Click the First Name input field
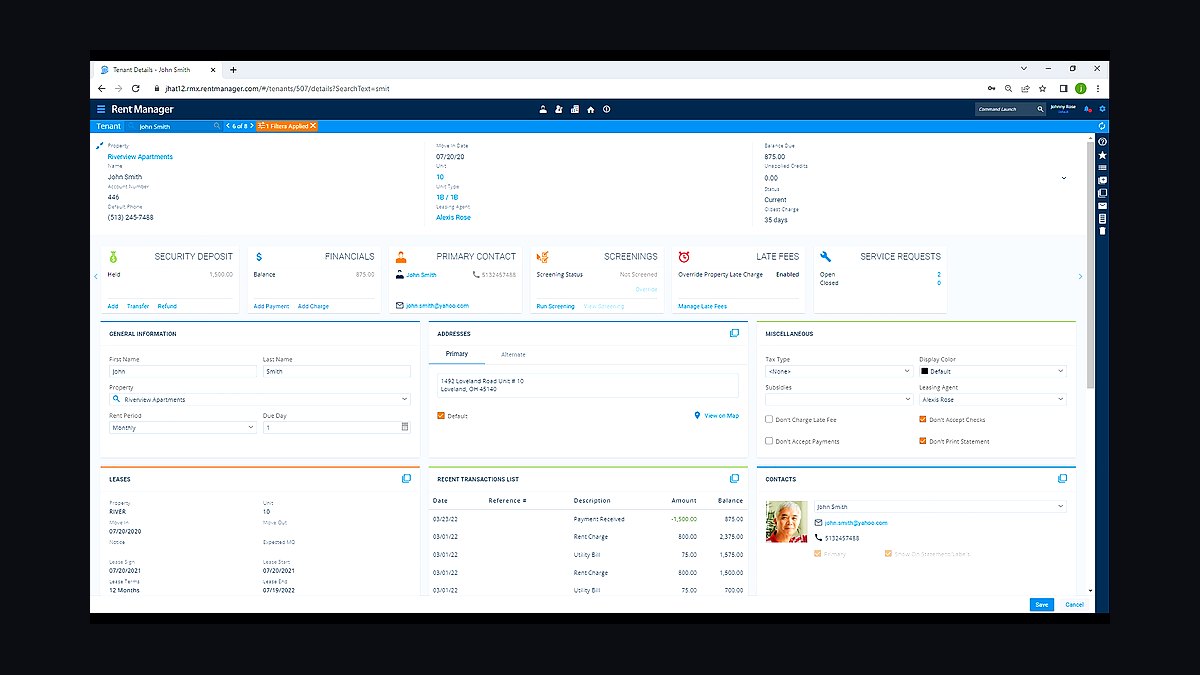Screen dimensions: 1200x675 click(183, 371)
